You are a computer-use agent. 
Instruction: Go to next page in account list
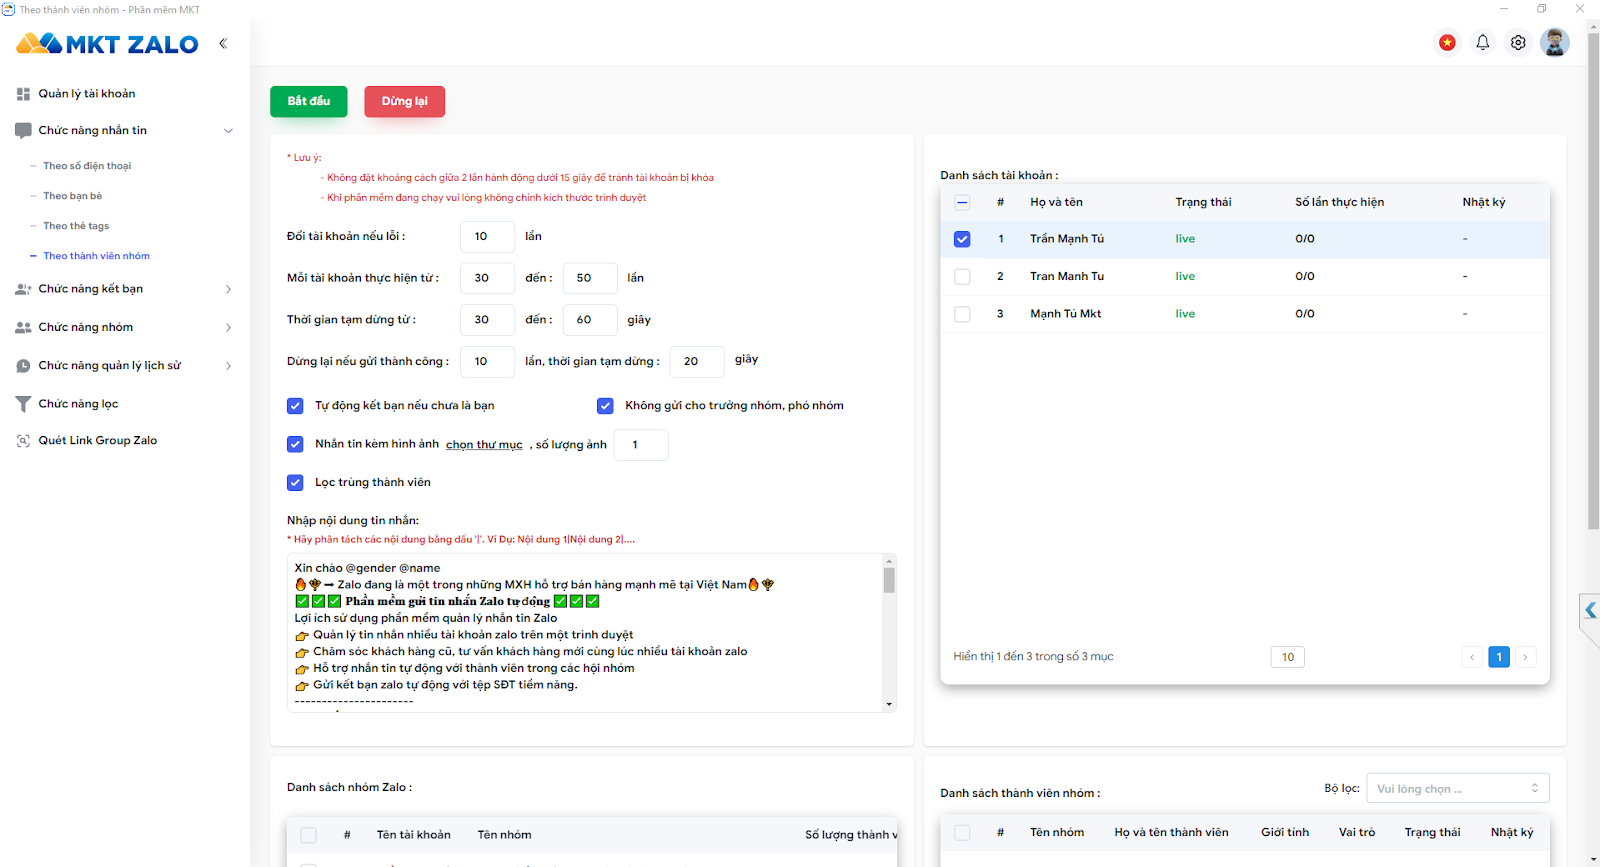pyautogui.click(x=1525, y=657)
